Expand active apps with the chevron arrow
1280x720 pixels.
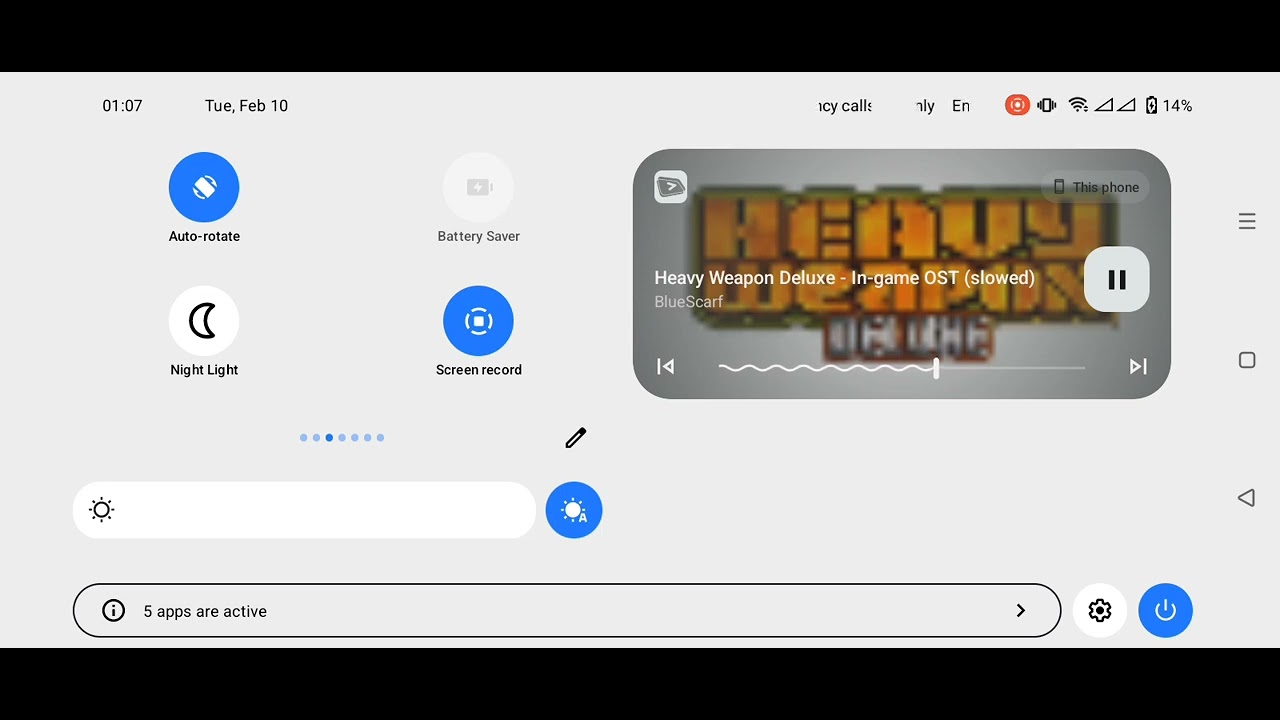[1021, 611]
